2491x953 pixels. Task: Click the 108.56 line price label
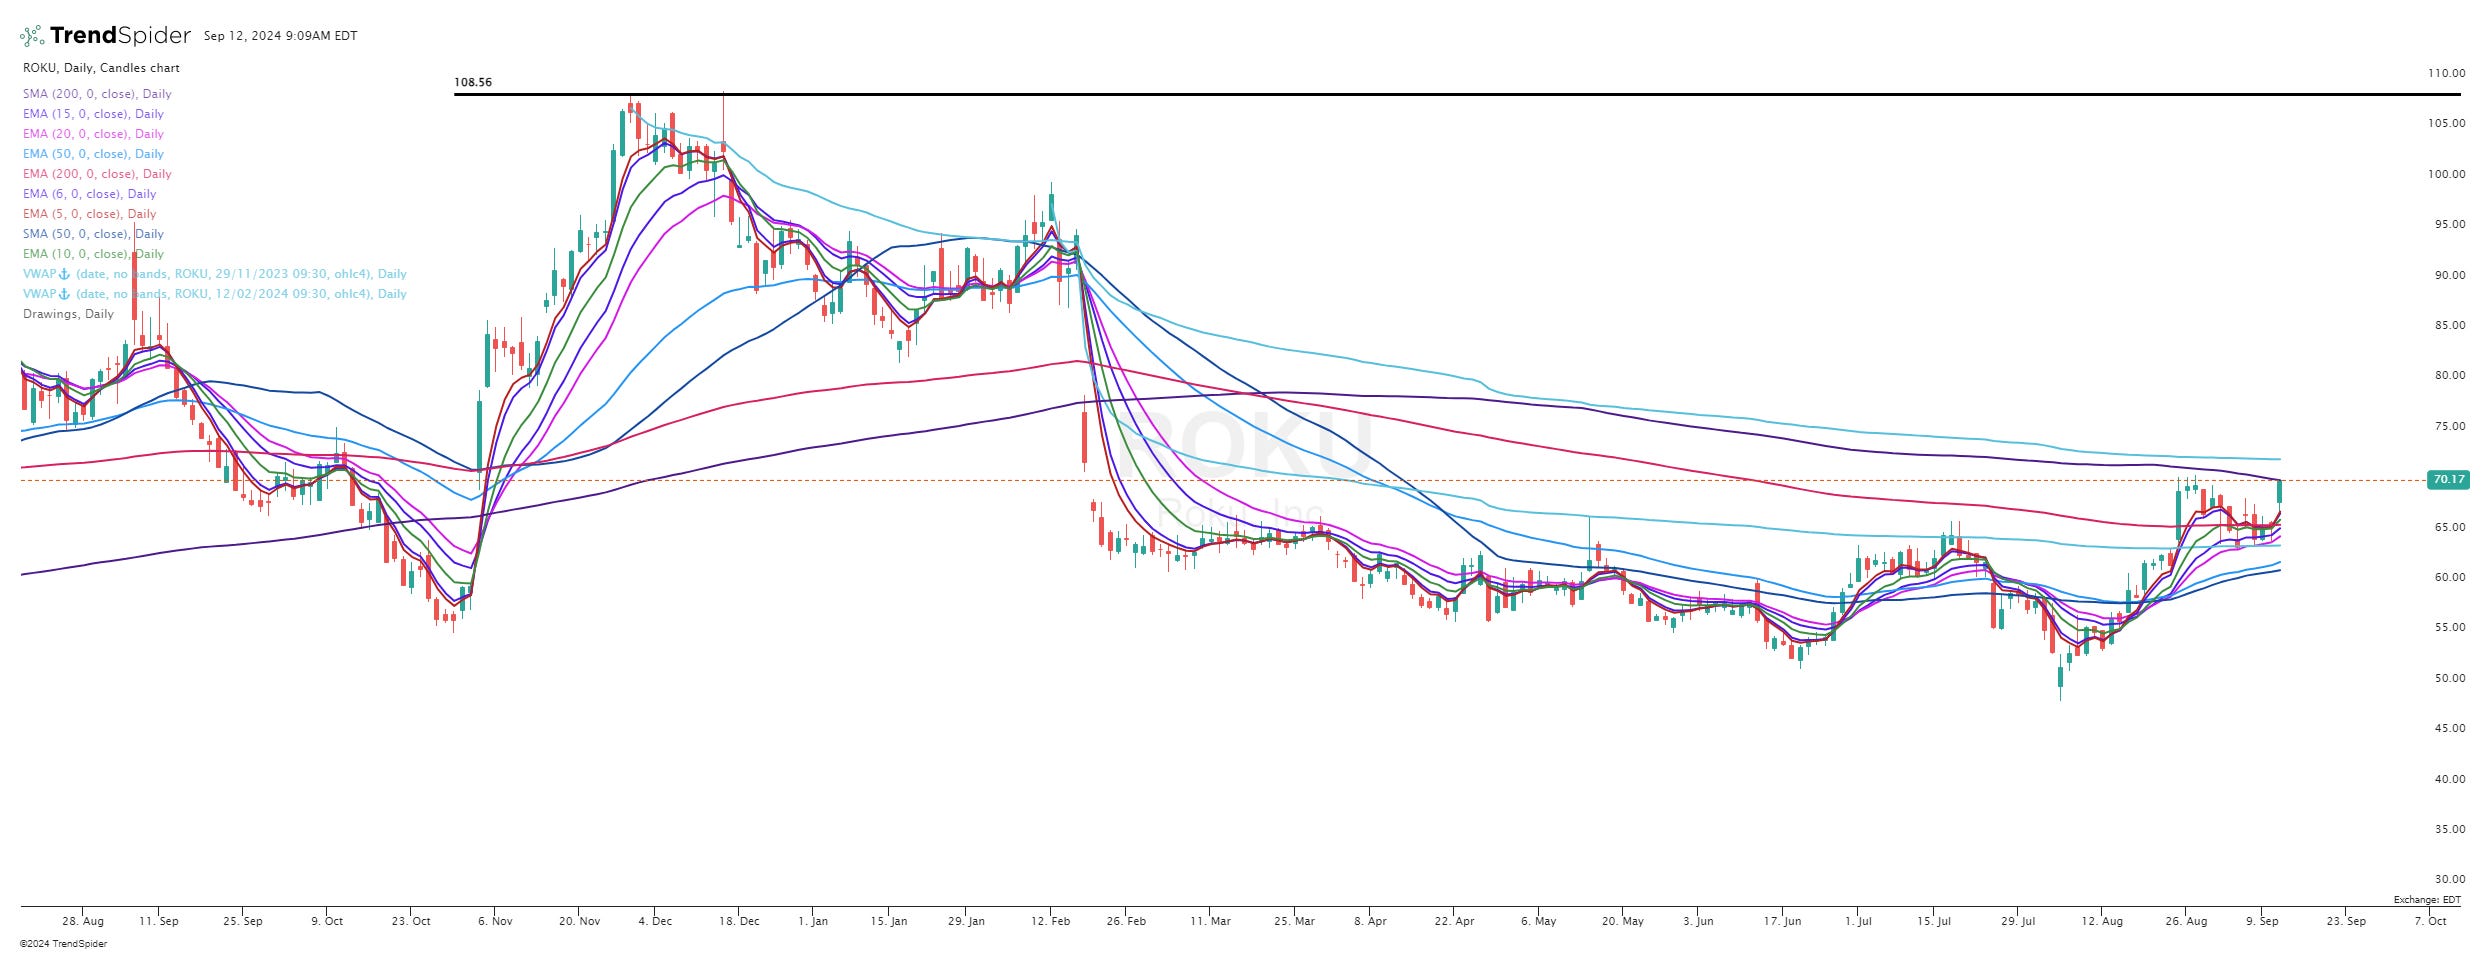pyautogui.click(x=473, y=82)
